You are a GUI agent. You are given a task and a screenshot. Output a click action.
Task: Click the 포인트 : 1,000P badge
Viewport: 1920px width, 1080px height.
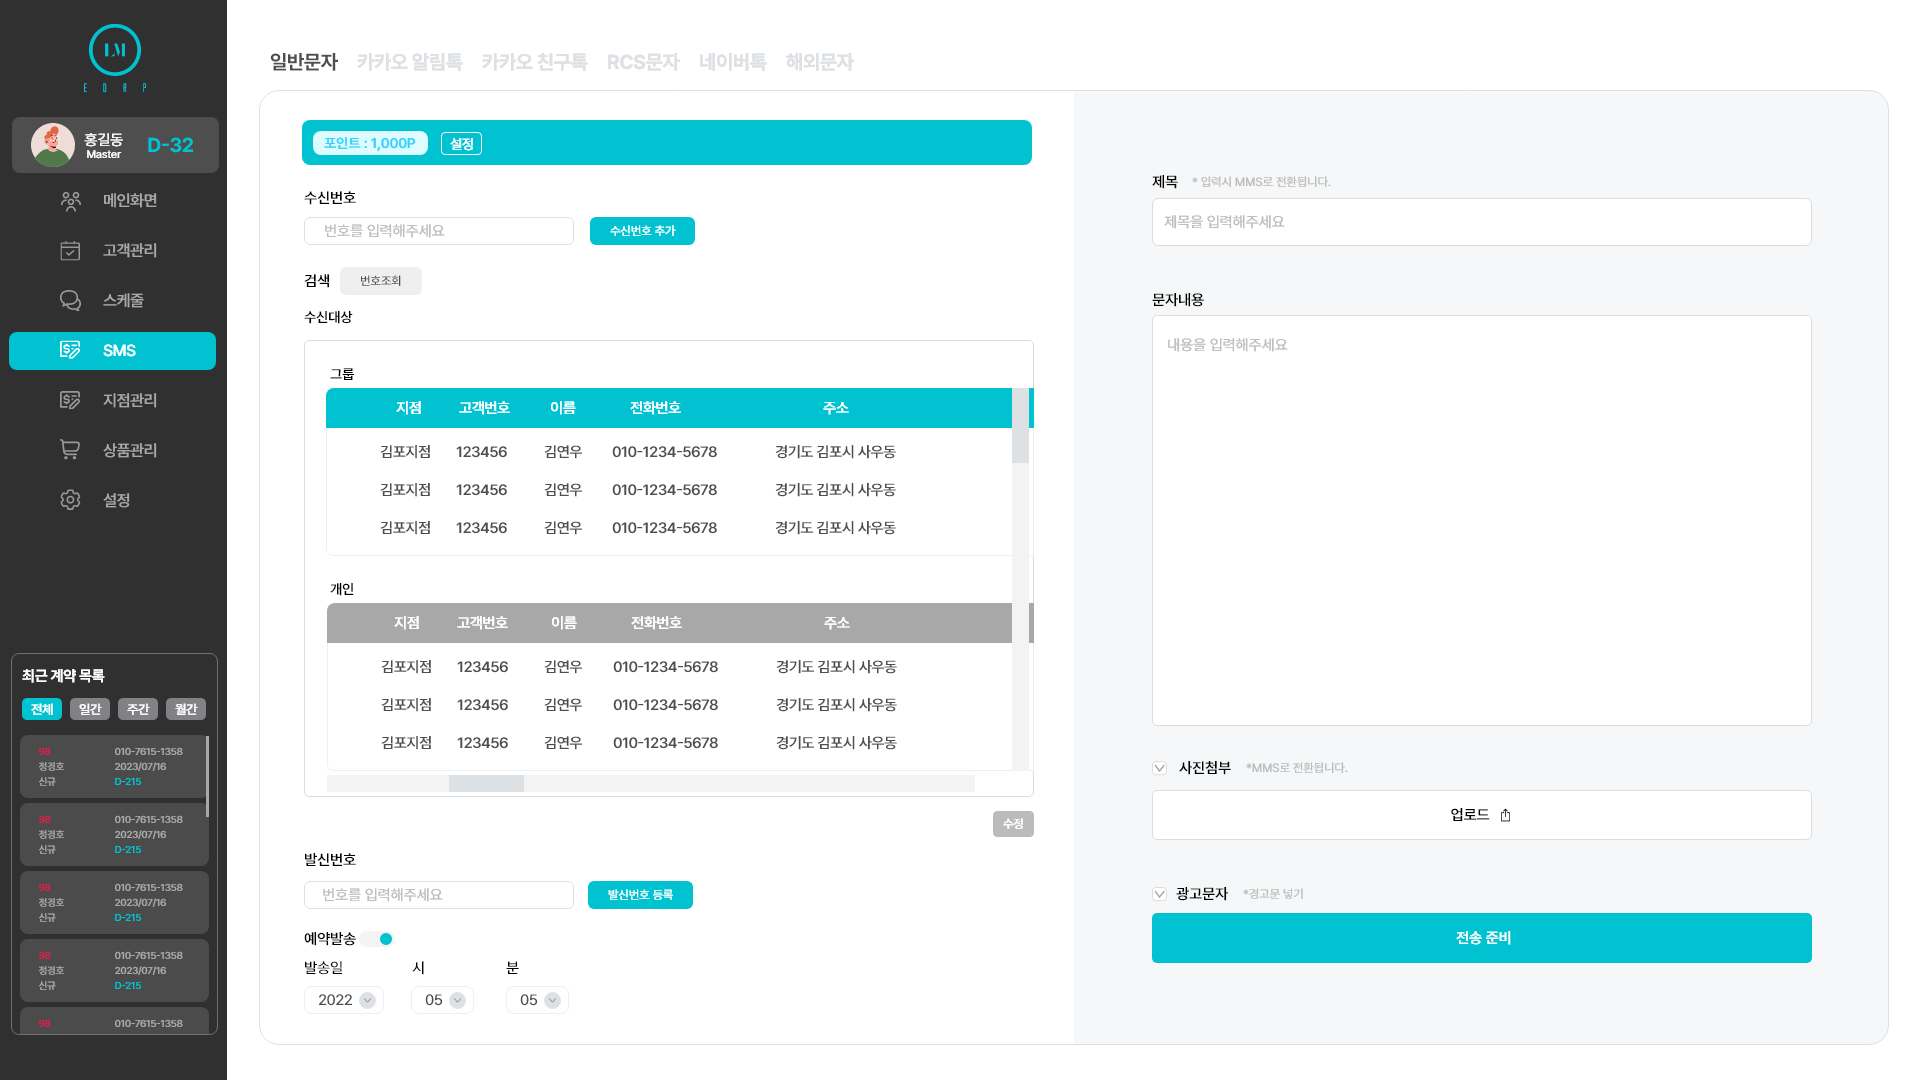(x=370, y=143)
